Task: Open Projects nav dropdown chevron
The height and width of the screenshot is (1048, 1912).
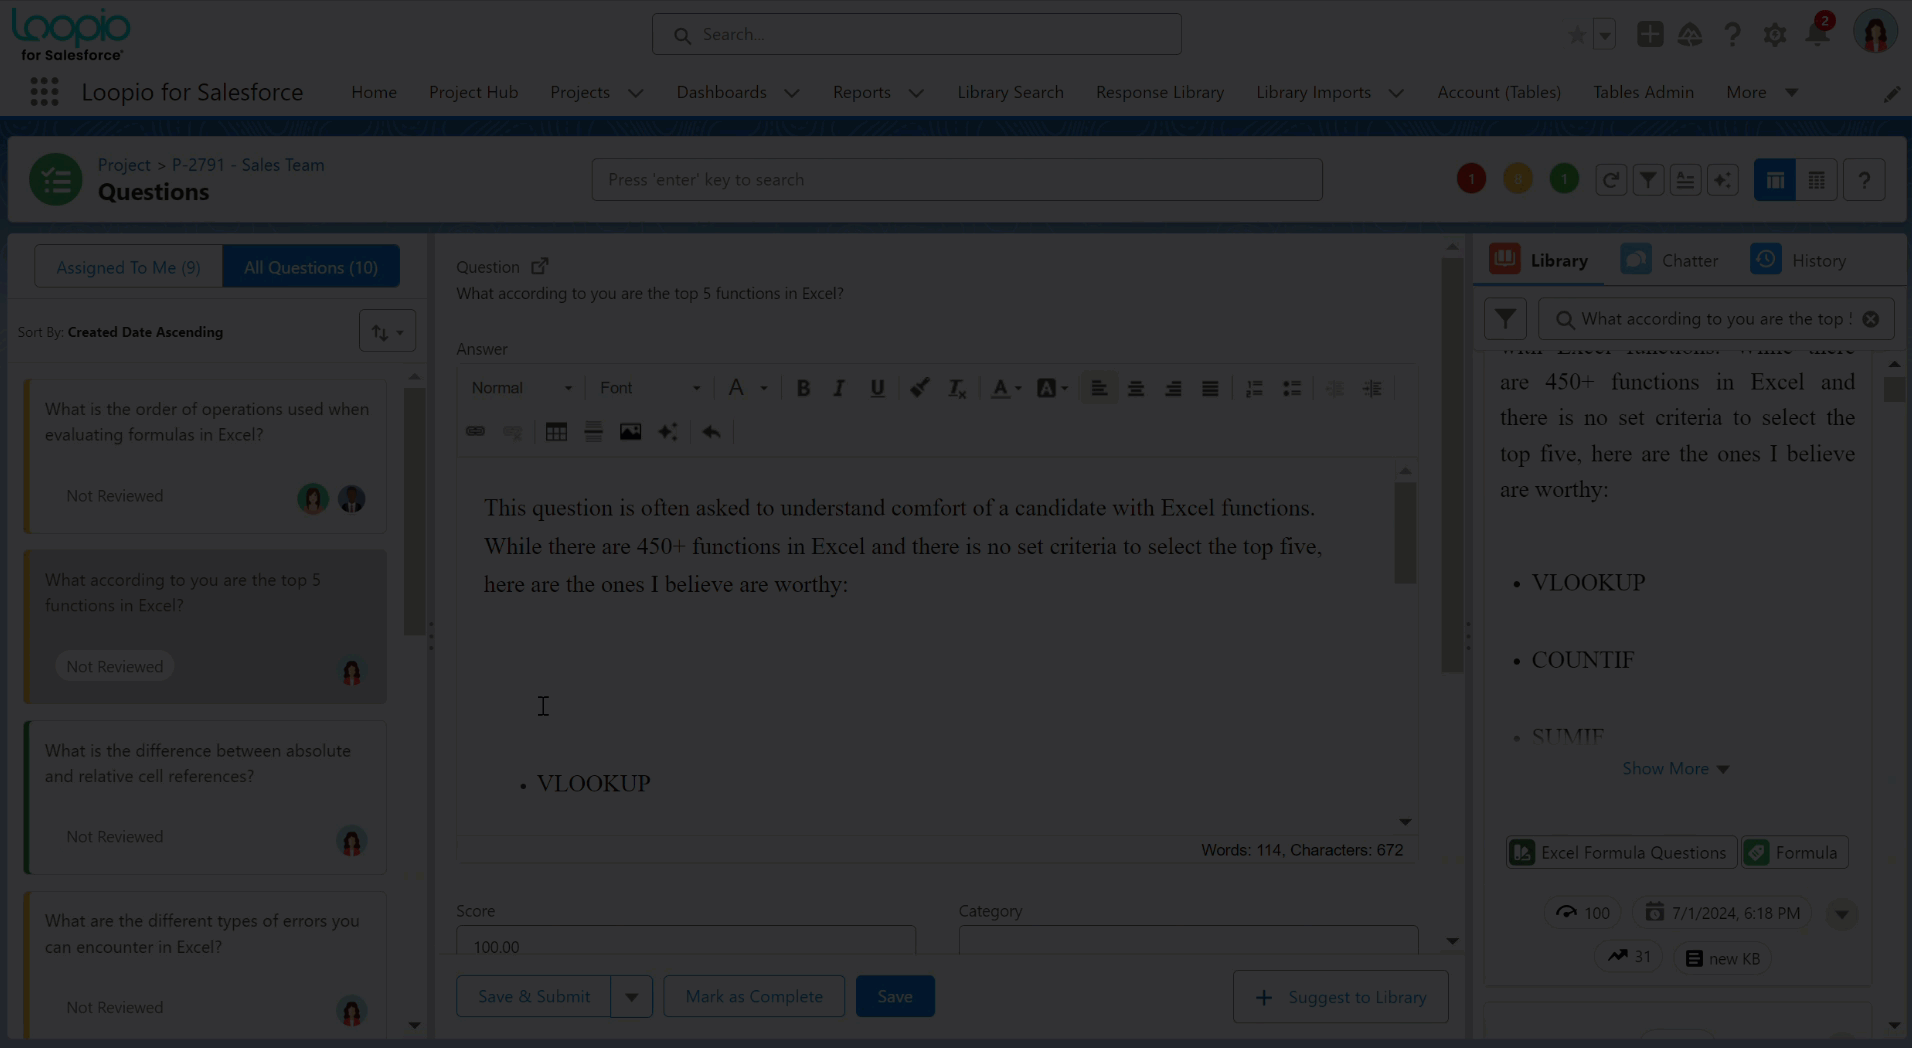Action: click(x=635, y=93)
